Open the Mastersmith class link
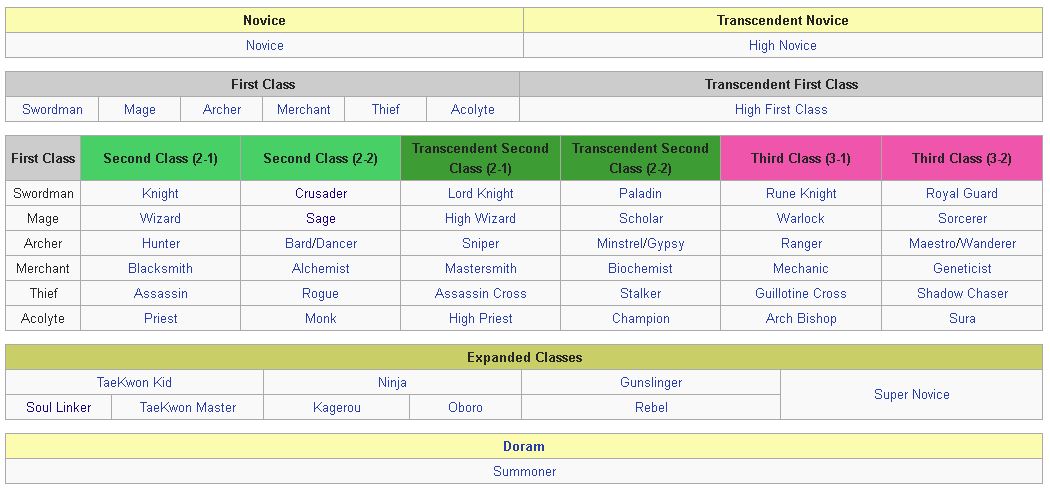The width and height of the screenshot is (1050, 492). pyautogui.click(x=480, y=268)
